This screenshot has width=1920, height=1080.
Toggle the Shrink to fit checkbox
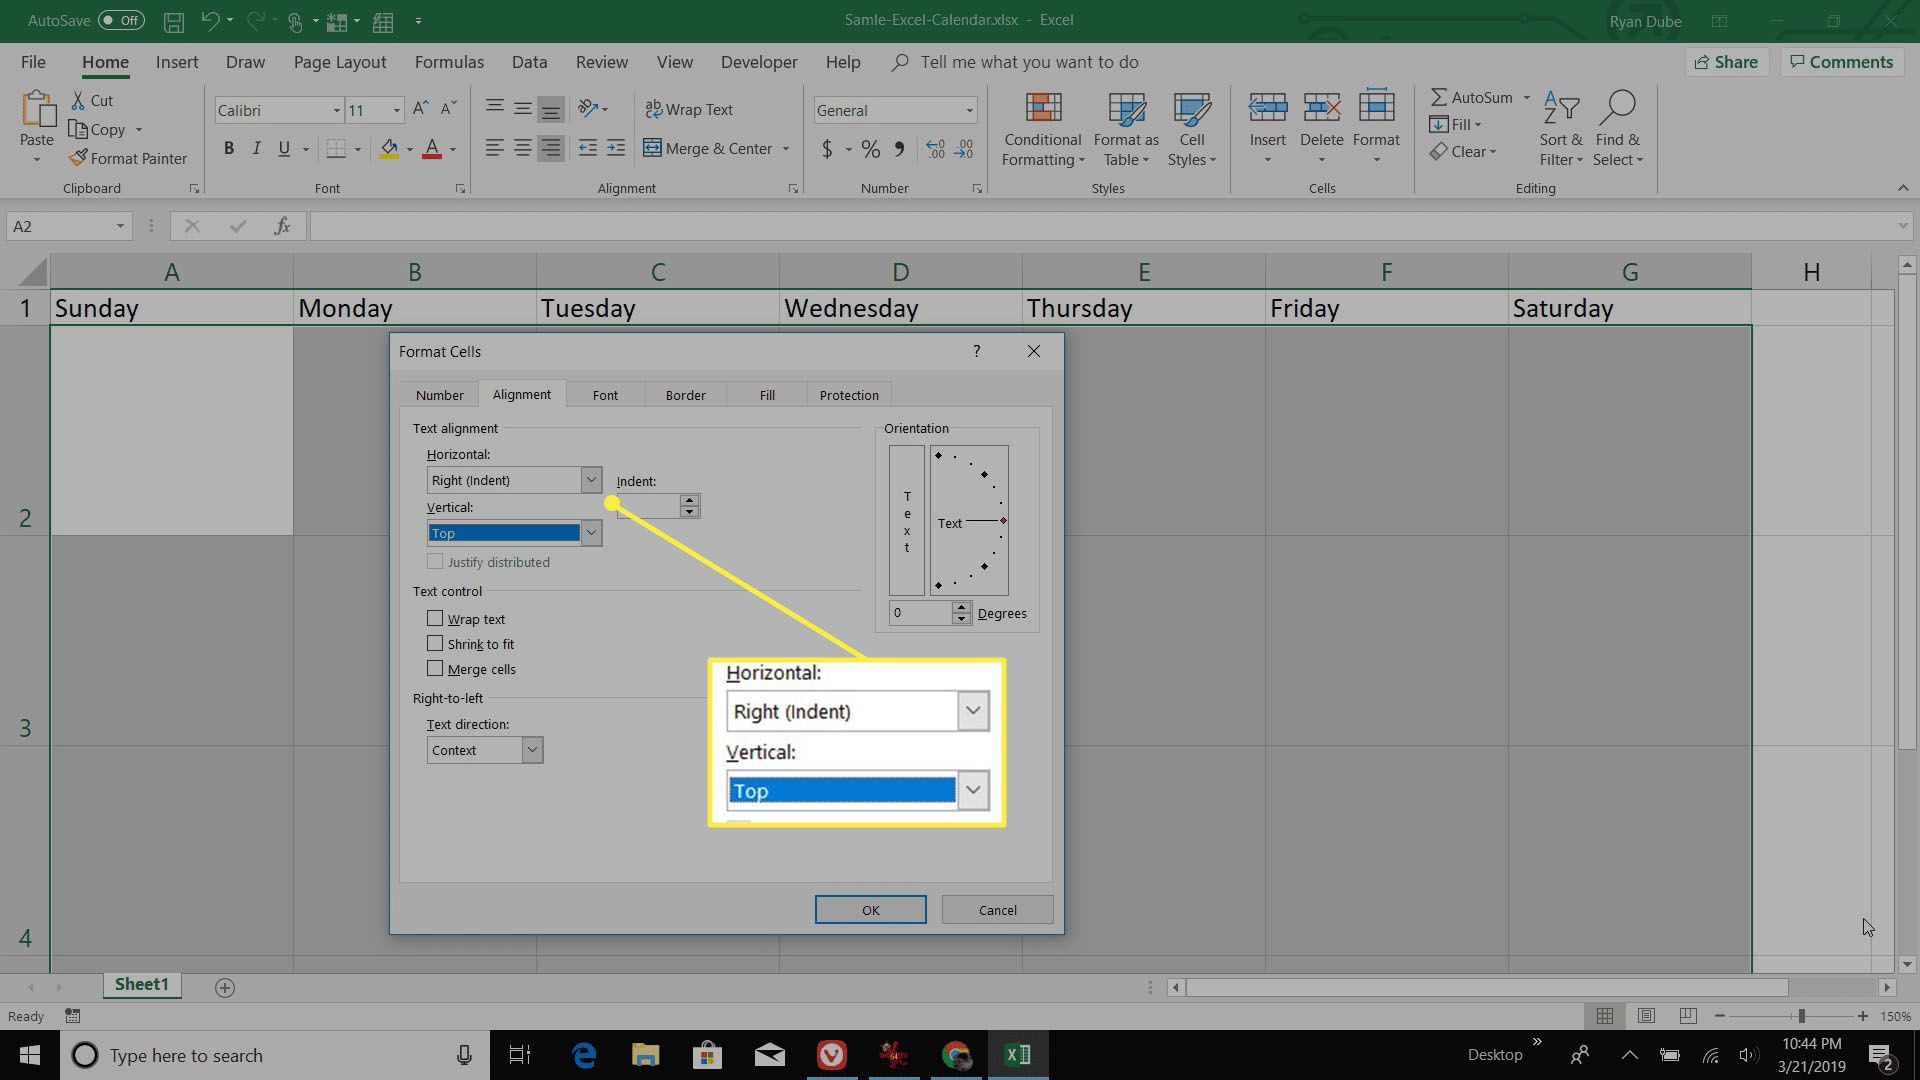[434, 642]
